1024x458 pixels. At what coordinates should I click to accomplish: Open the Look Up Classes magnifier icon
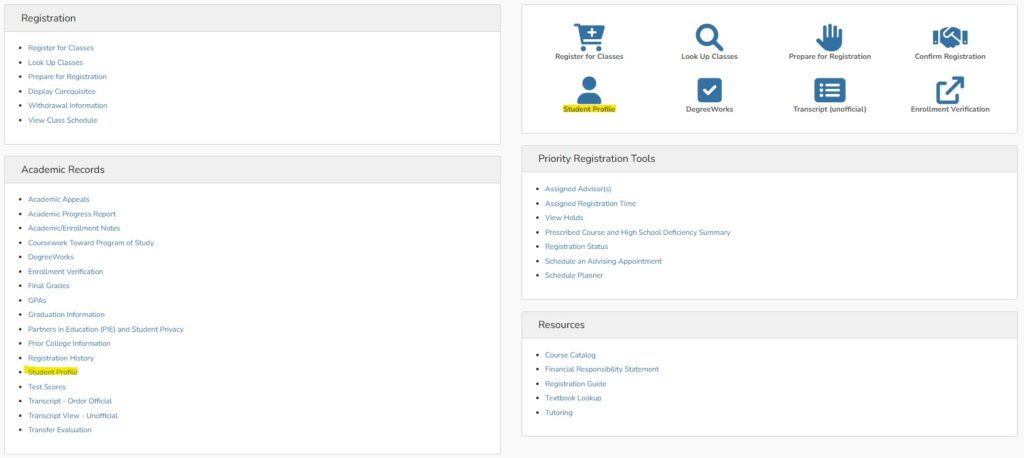pos(709,37)
